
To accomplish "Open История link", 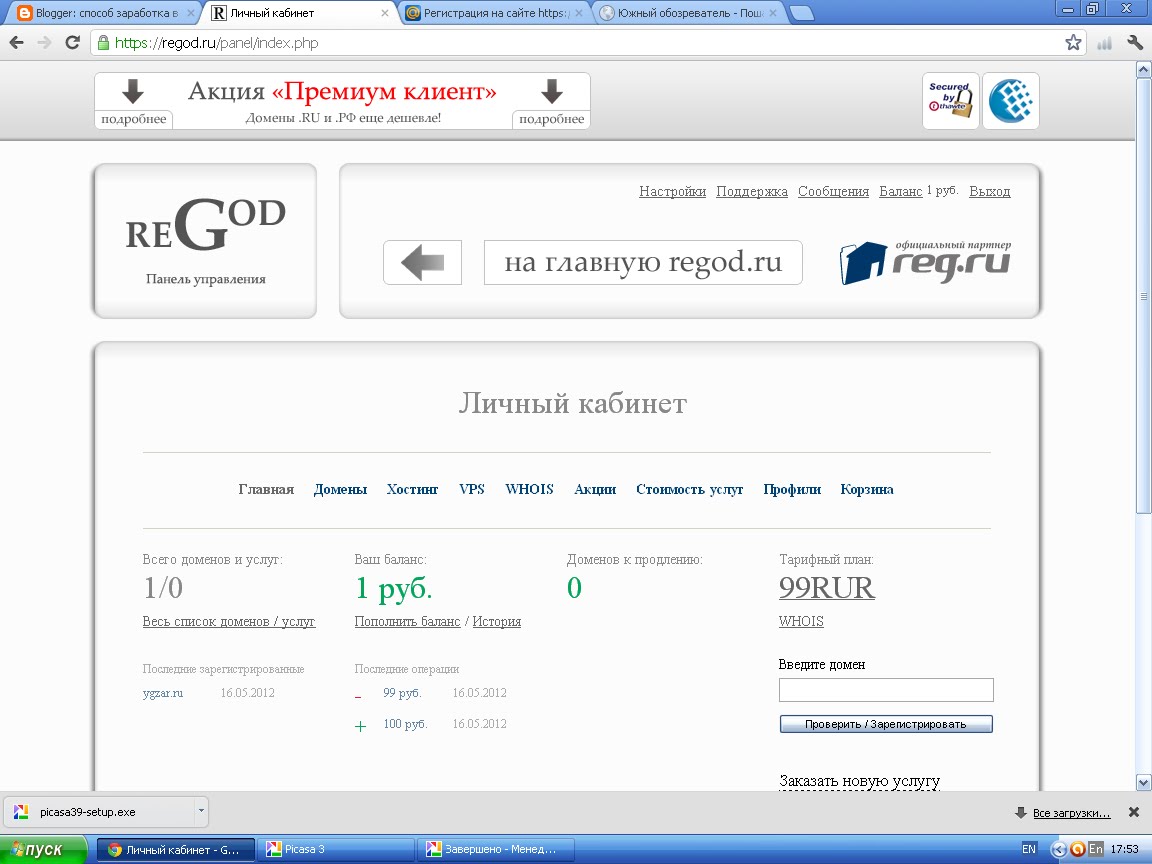I will (x=497, y=622).
